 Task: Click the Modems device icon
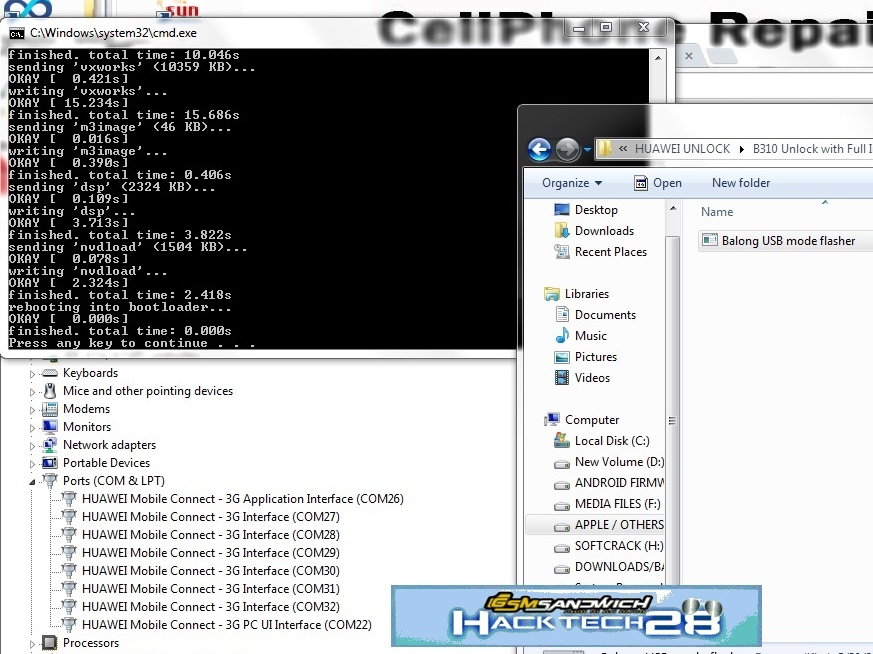(50, 409)
